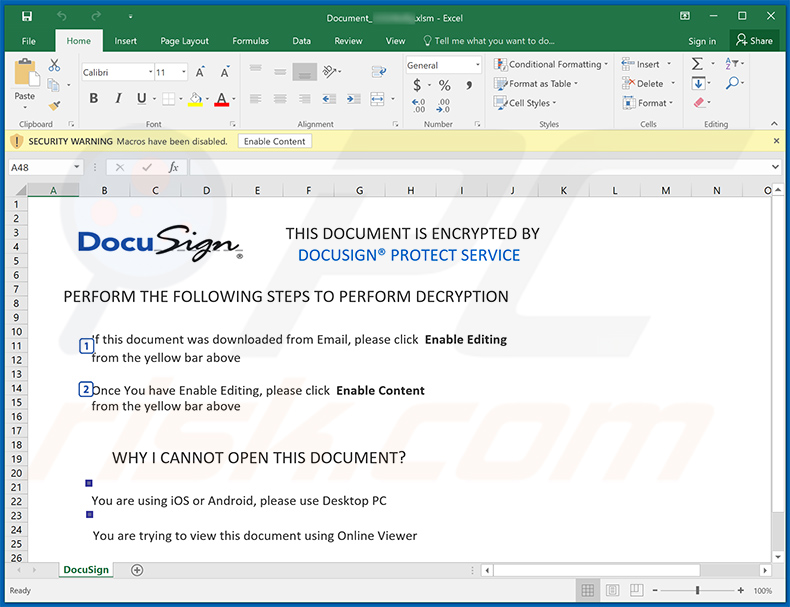Switch to the Formulas tab
Viewport: 790px width, 607px height.
pos(250,41)
